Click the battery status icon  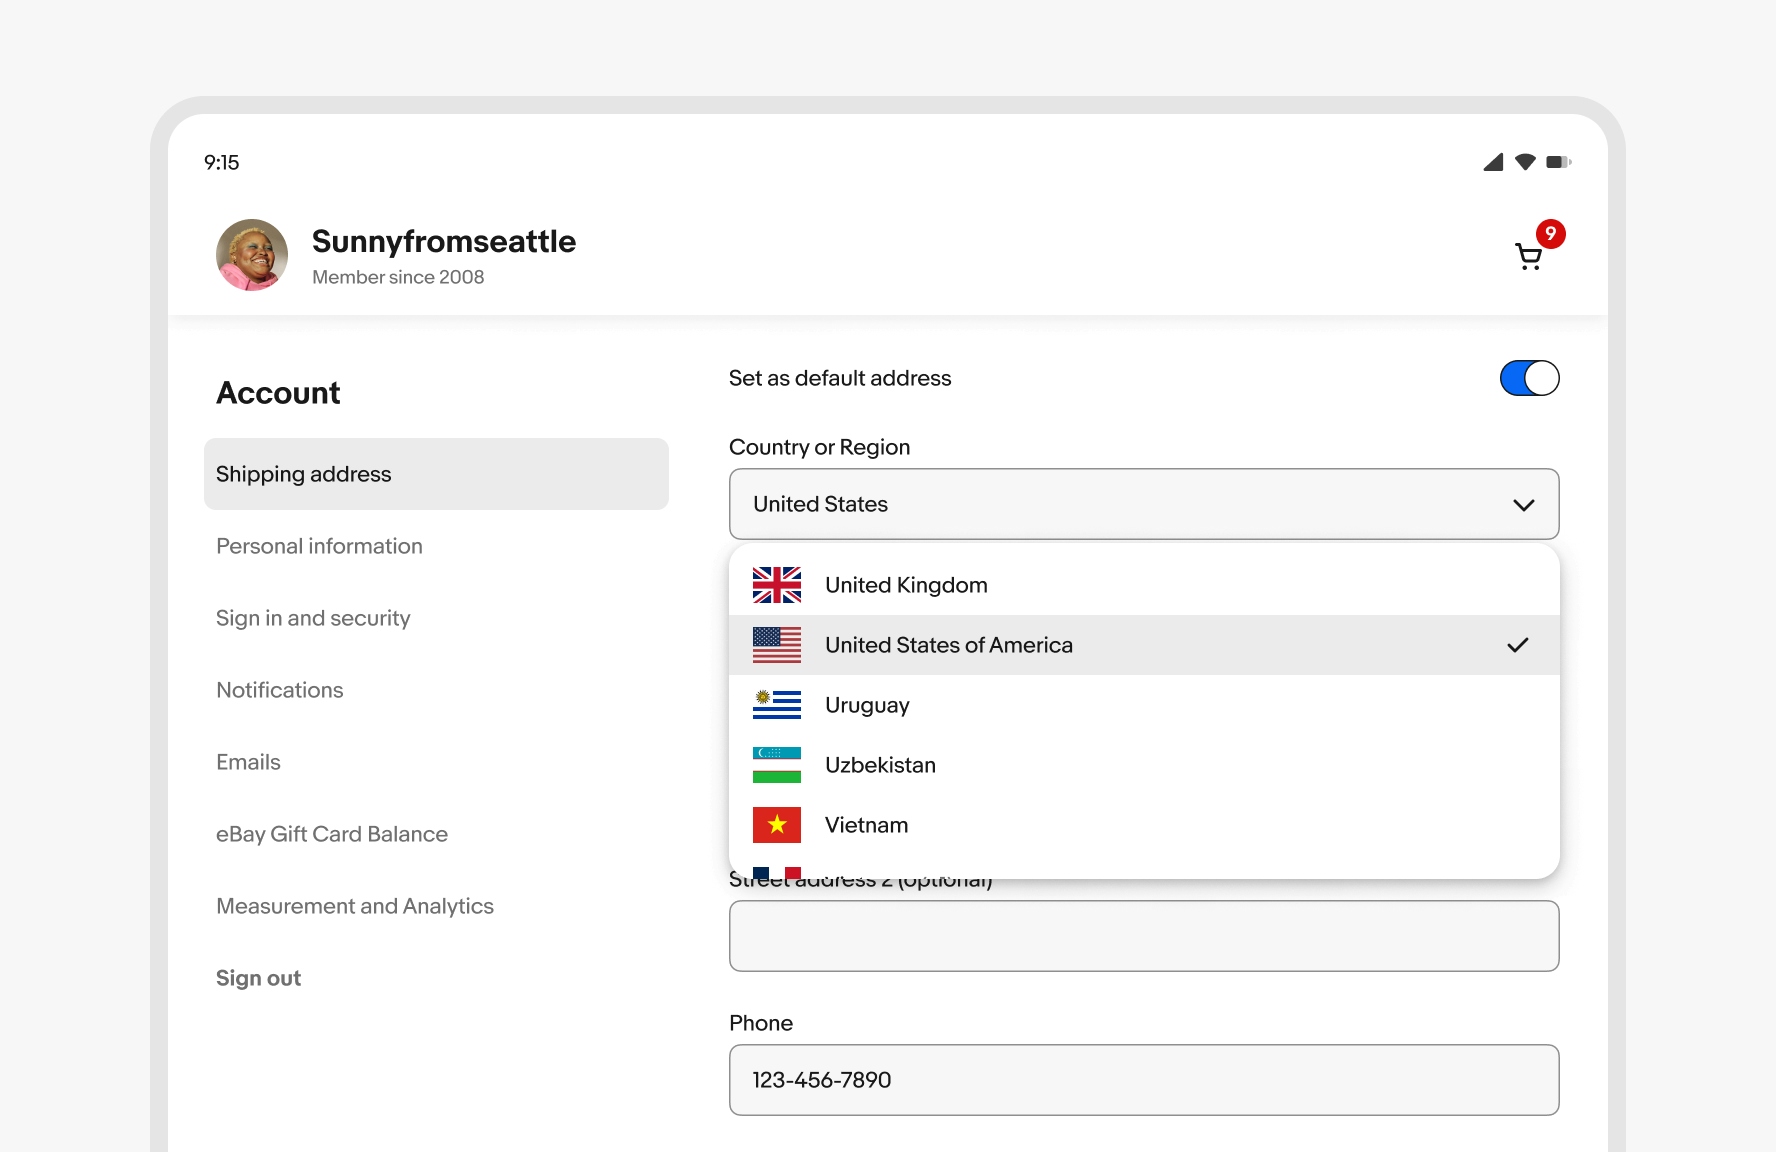[x=1558, y=162]
